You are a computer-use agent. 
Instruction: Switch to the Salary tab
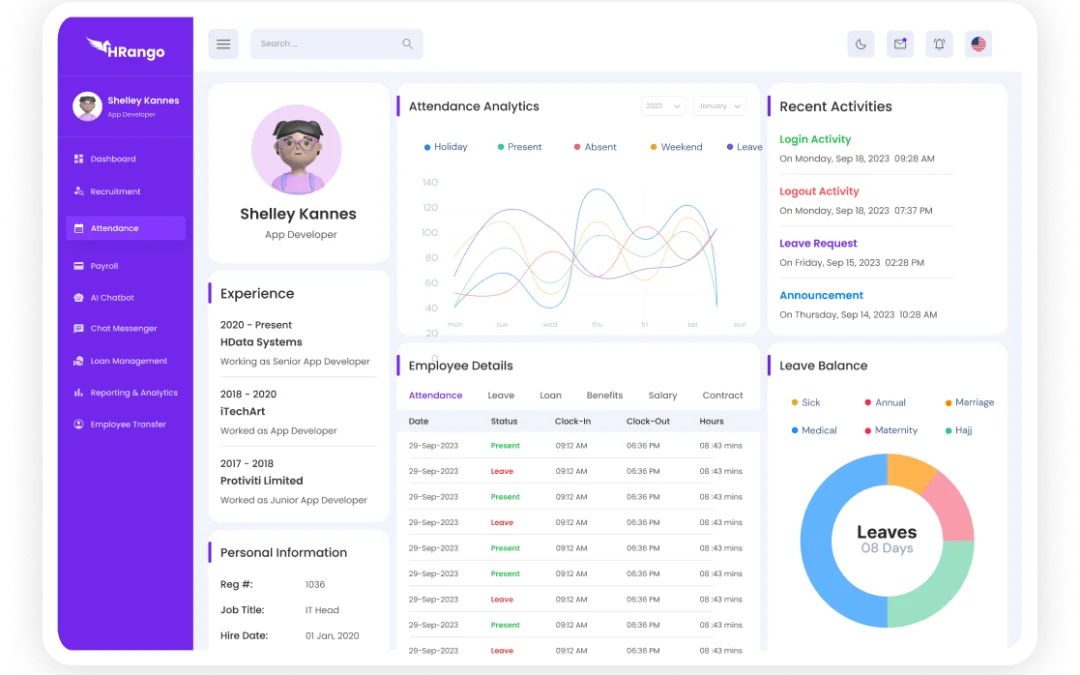pos(662,396)
